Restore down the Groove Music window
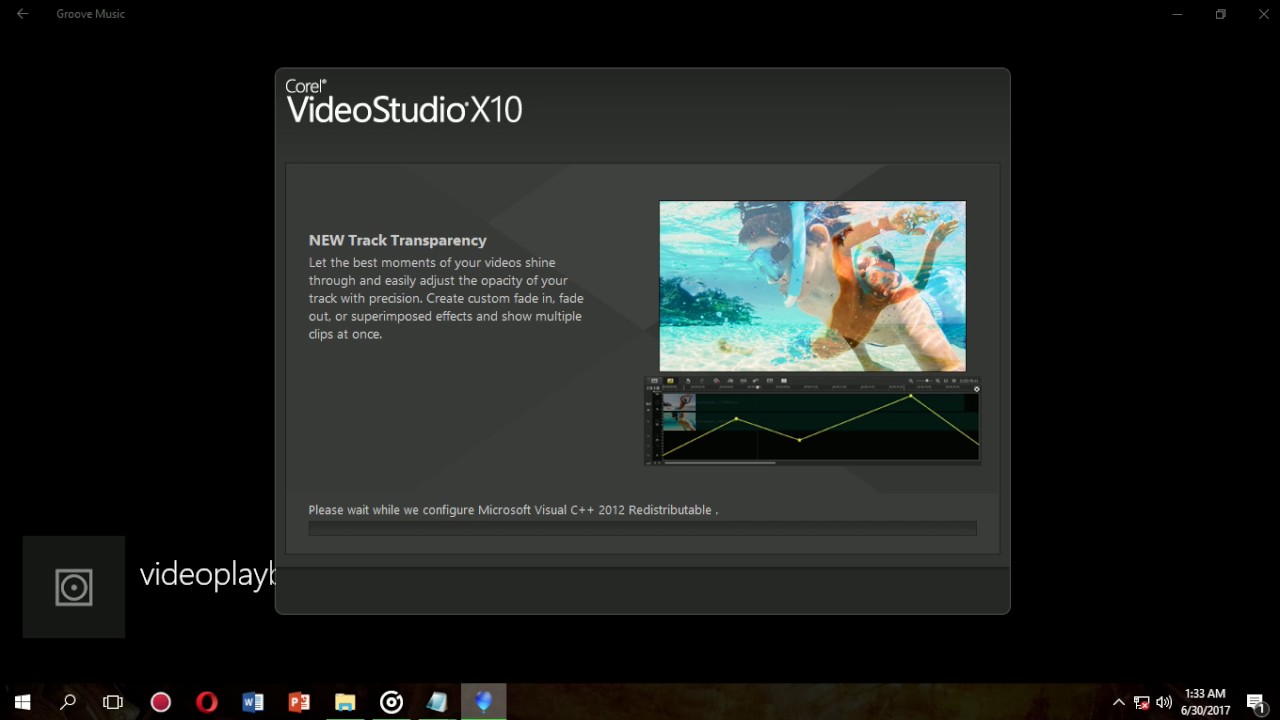The height and width of the screenshot is (720, 1280). click(1220, 14)
